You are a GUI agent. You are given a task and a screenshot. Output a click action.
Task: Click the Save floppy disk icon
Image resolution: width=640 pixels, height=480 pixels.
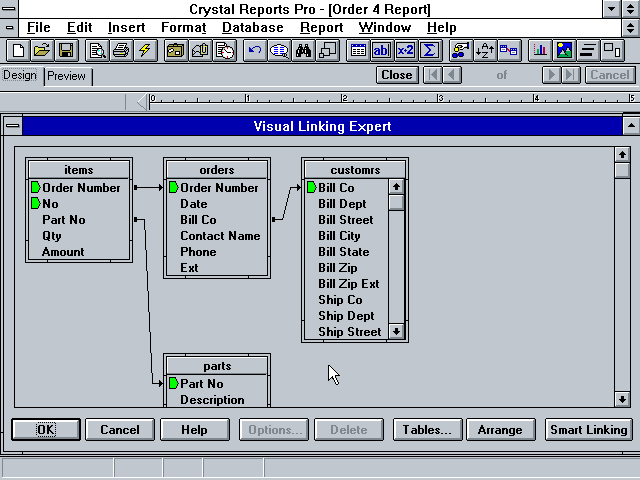point(66,51)
